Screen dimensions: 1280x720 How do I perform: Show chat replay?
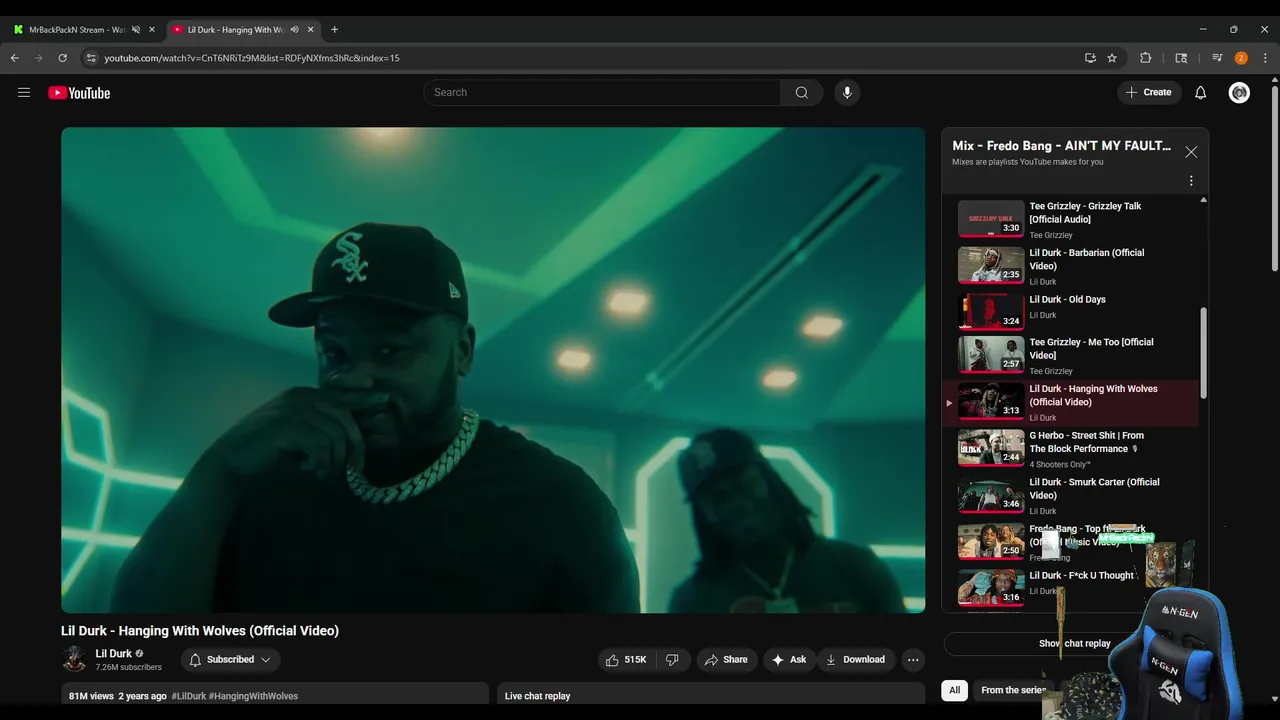click(x=1074, y=643)
